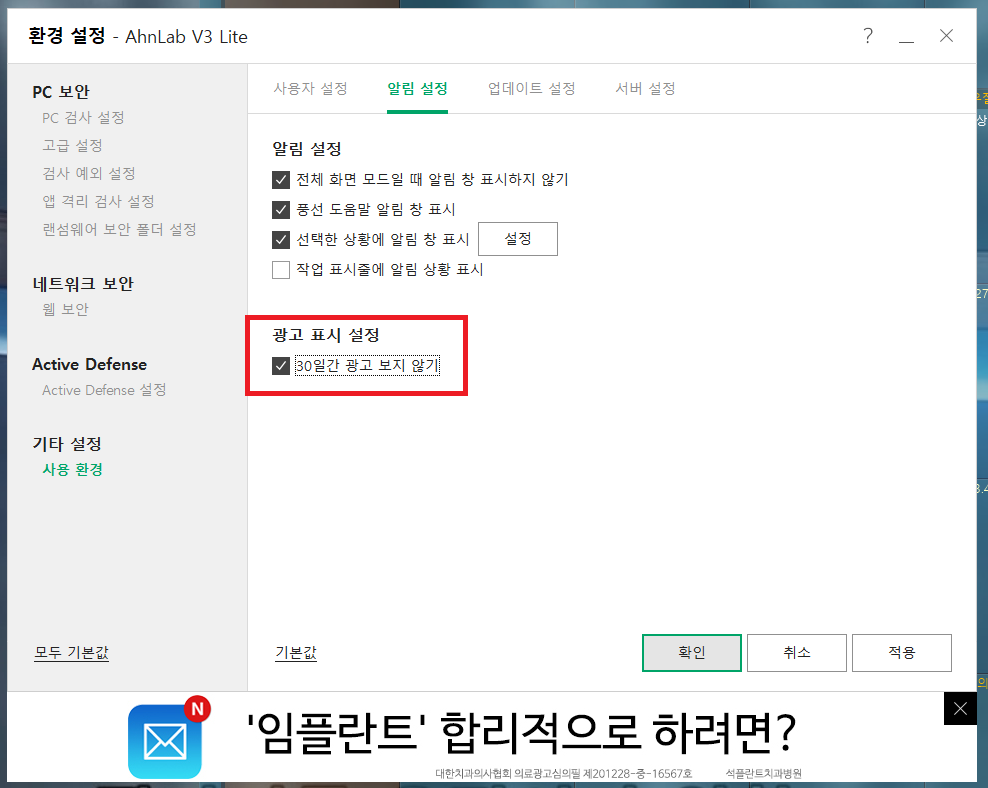Screen dimensions: 988x788
Task: Toggle '풍선 도움말 알림 창 표시' checkbox
Action: click(x=281, y=210)
